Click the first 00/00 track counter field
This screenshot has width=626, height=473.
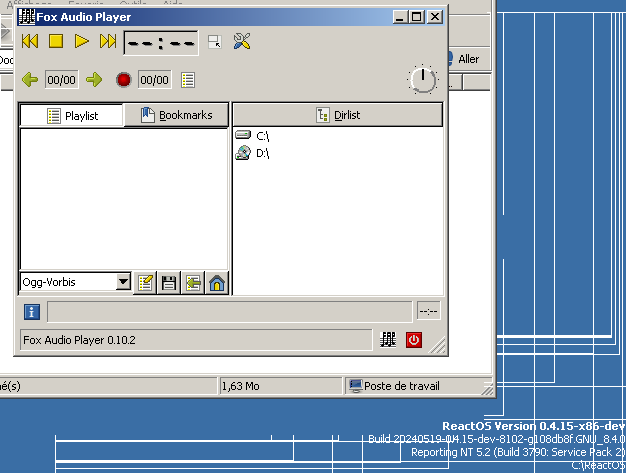61,80
